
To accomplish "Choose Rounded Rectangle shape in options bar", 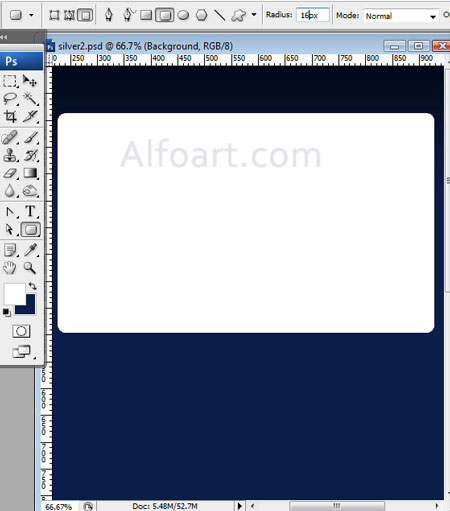I will coord(165,15).
